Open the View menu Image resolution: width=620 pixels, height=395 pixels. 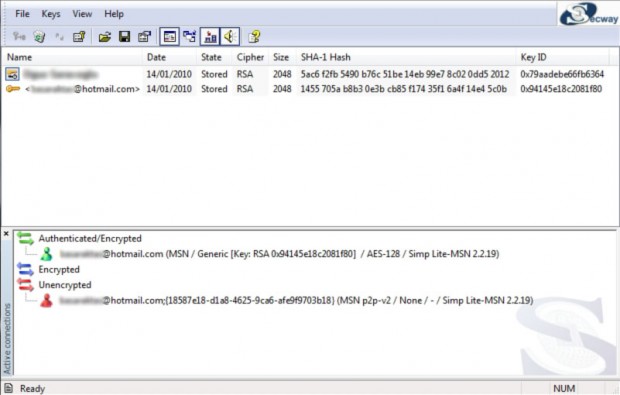(82, 14)
